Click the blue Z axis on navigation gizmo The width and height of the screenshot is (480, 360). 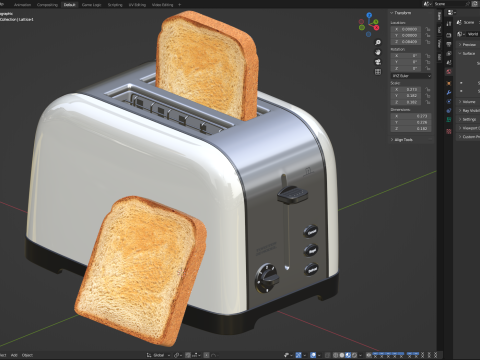[369, 15]
